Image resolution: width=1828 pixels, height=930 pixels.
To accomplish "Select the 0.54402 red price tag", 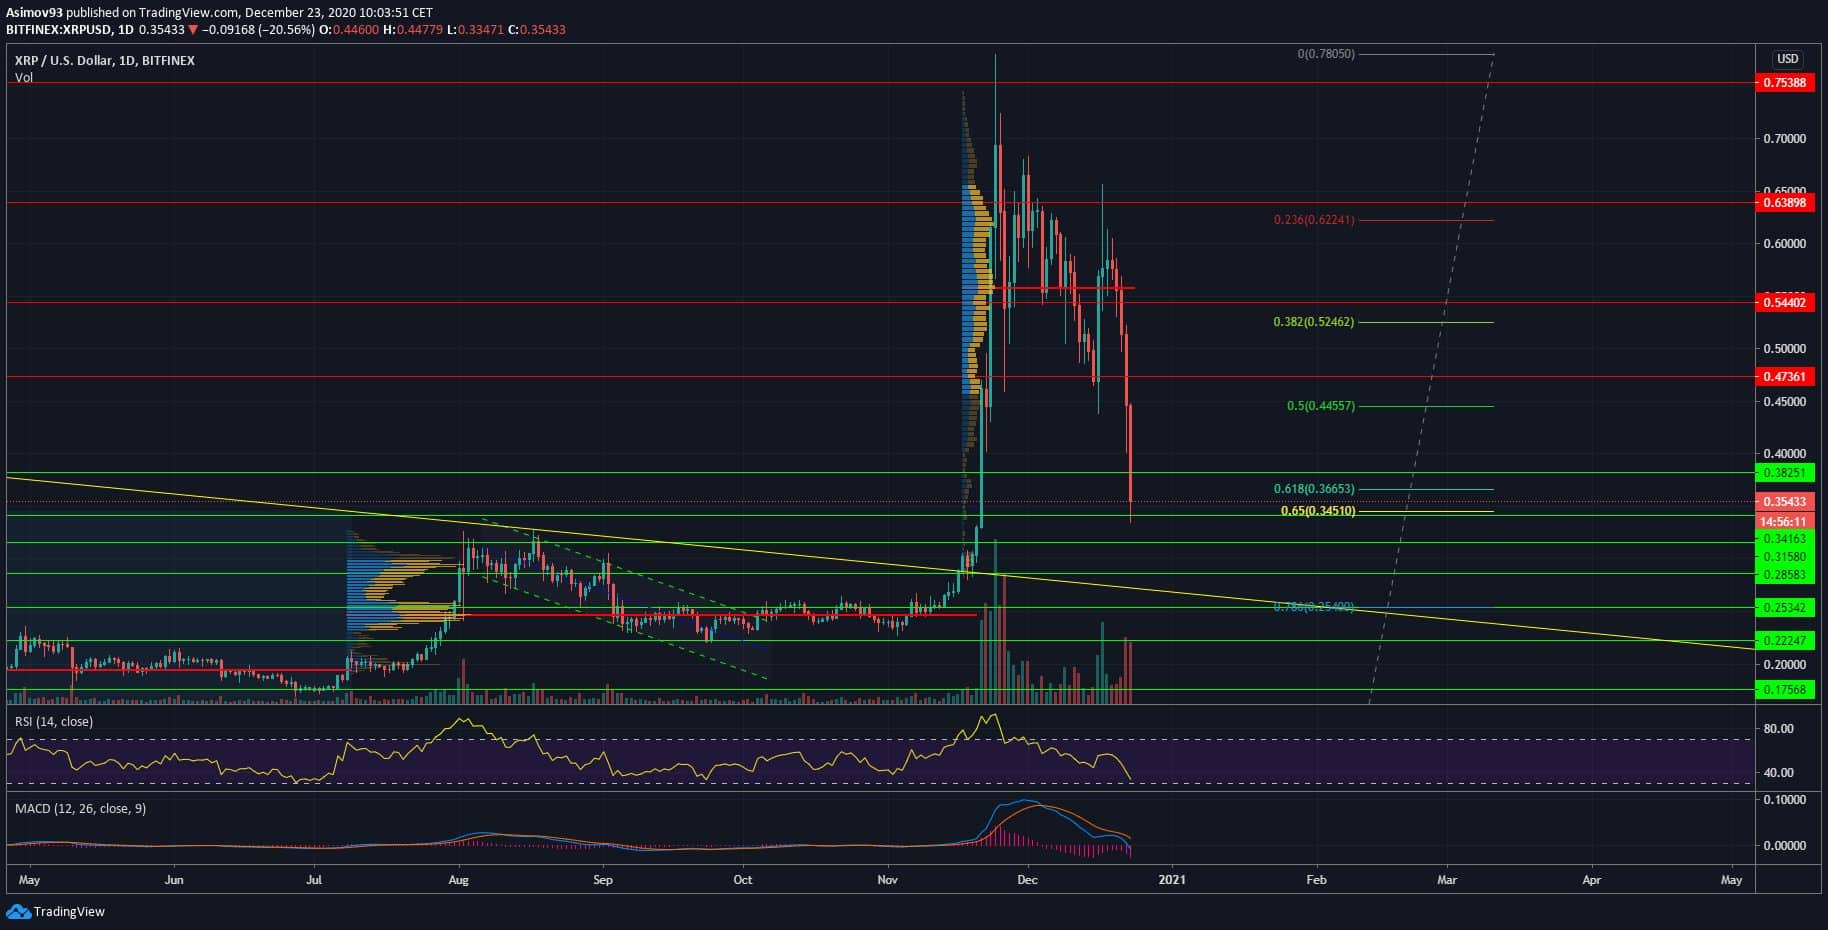I will tap(1785, 302).
